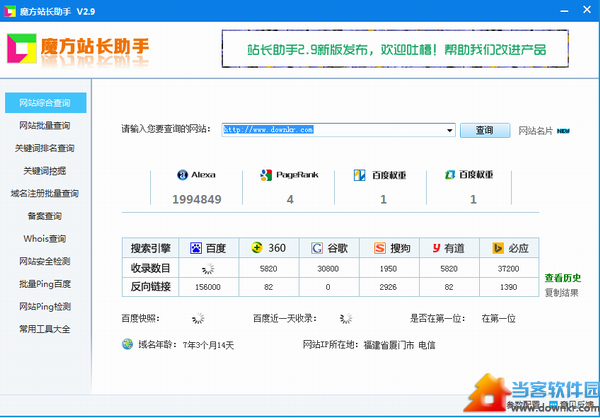Click the 百度近一天收录 label
The height and width of the screenshot is (418, 600).
tap(285, 318)
